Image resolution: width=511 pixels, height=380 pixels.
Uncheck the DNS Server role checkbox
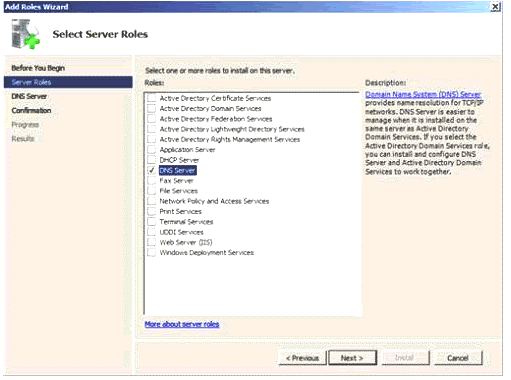pos(151,170)
